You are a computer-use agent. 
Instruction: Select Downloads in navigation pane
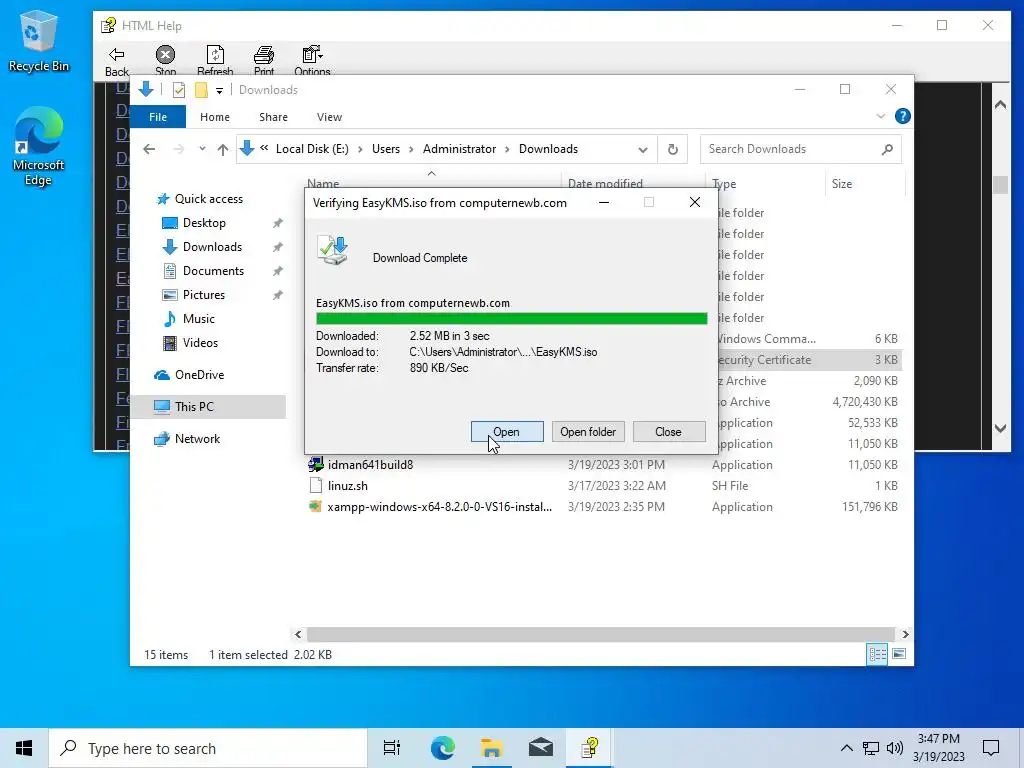(212, 247)
